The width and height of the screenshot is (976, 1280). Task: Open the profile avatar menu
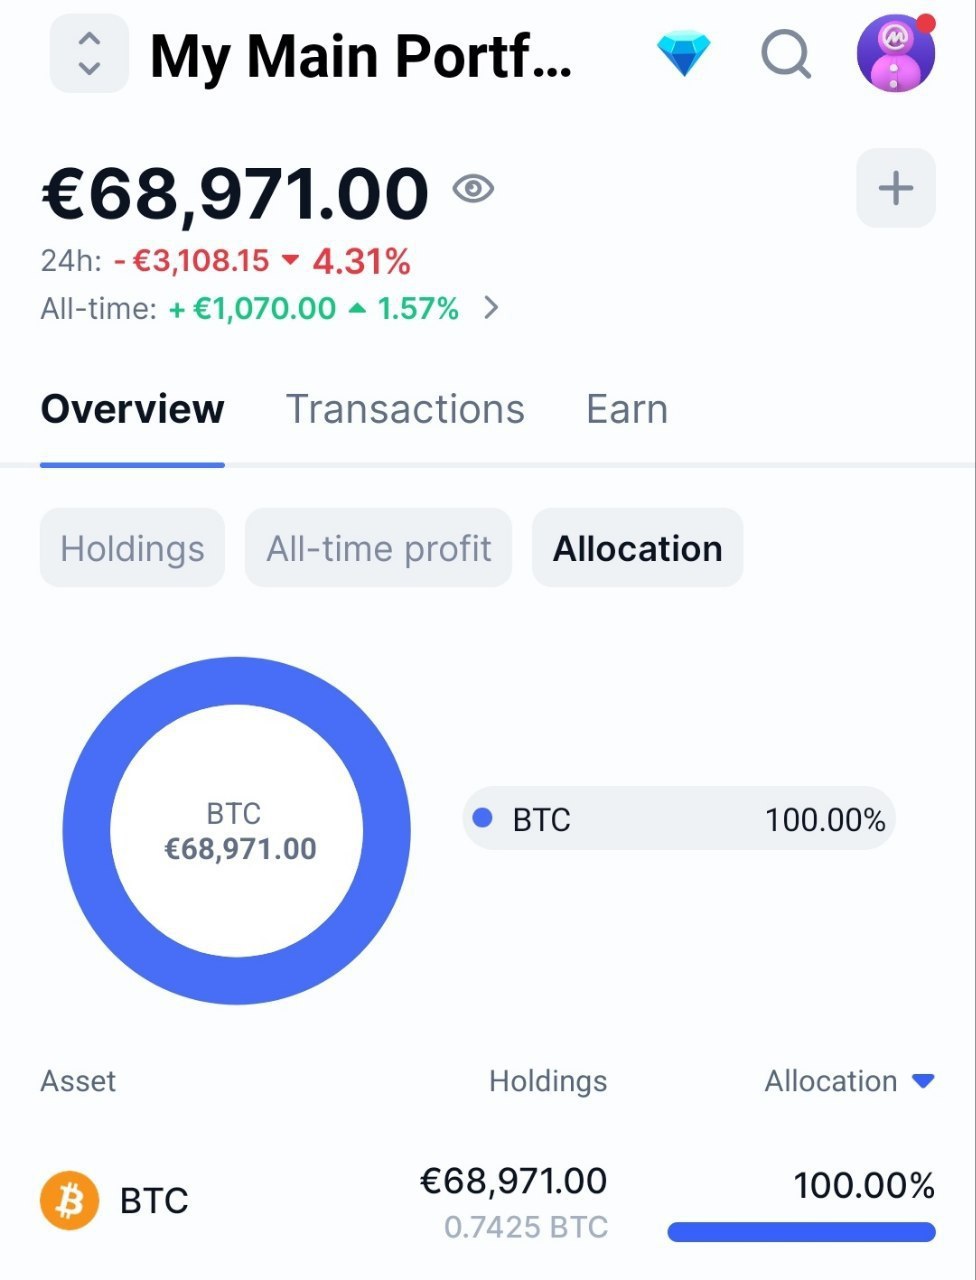point(896,54)
